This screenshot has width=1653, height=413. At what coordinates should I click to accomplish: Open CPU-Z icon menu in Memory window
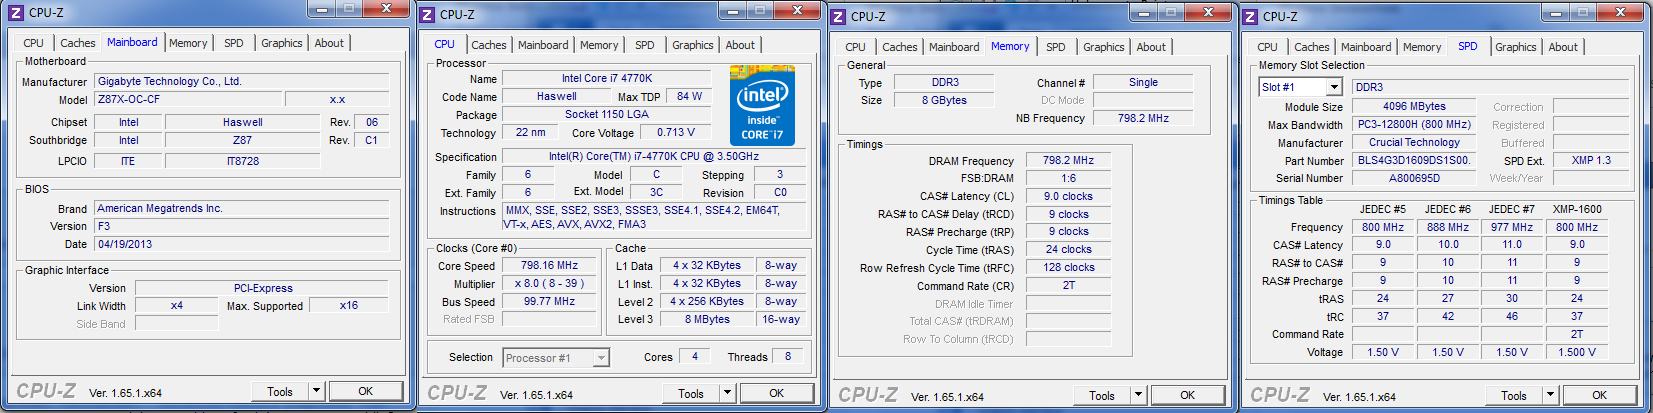tap(838, 16)
